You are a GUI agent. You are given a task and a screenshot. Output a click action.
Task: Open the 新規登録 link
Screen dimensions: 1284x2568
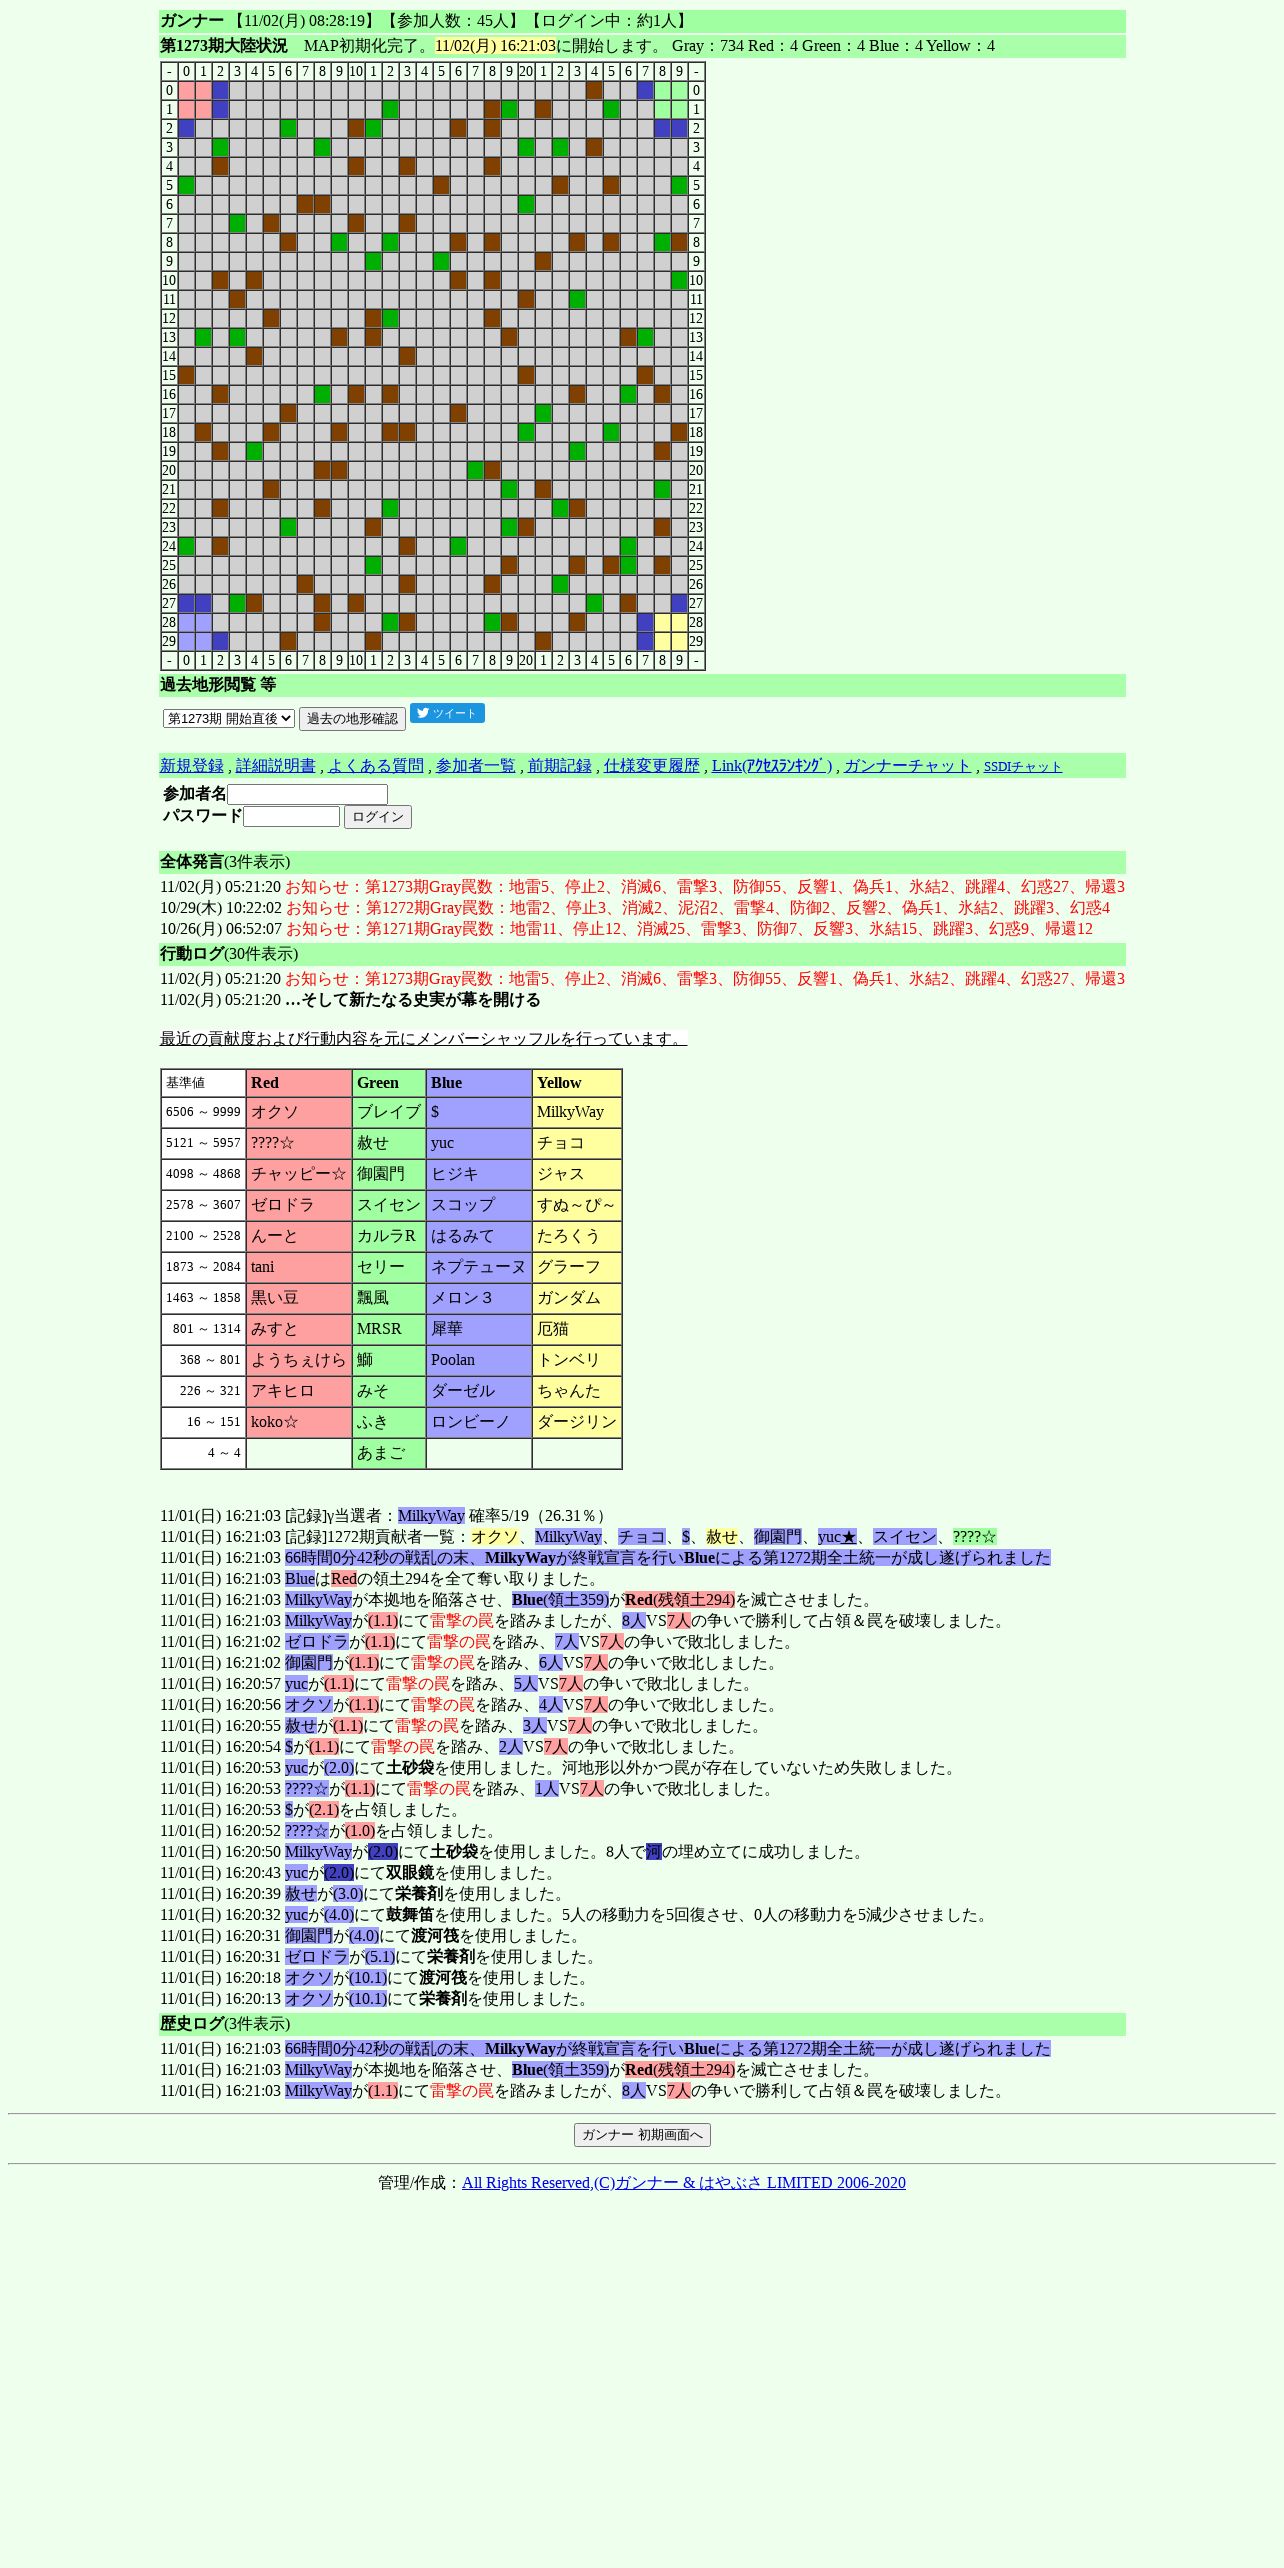coord(192,766)
